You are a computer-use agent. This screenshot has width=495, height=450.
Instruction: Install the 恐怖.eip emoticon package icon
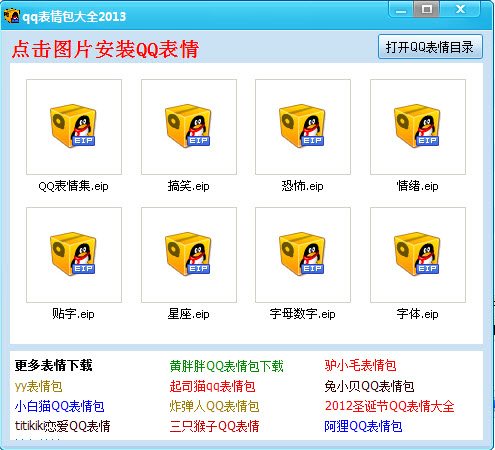303,127
